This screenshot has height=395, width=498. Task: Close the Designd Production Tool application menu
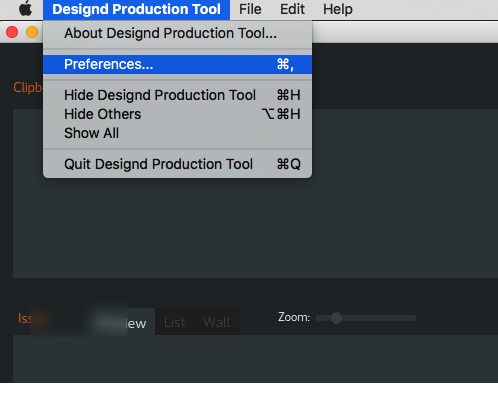136,9
